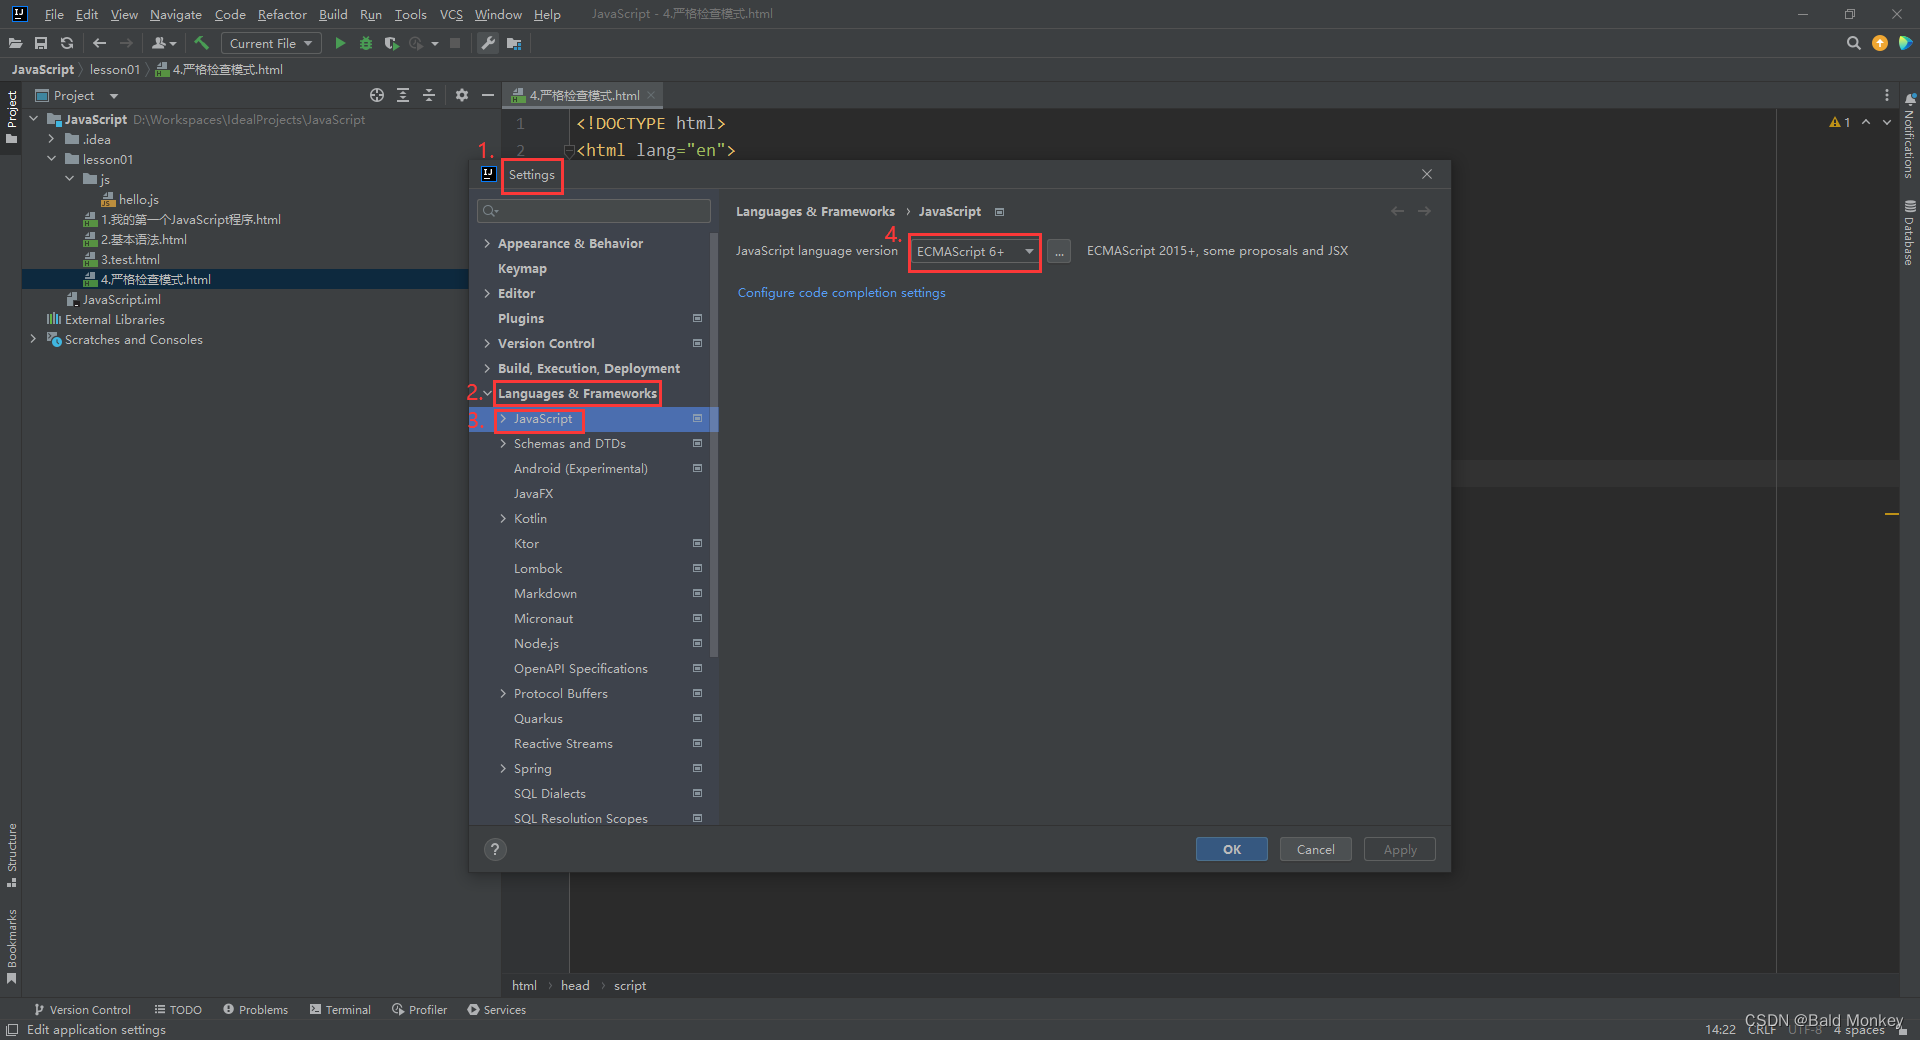Jump to next highlighted error arrow
1920x1040 pixels.
1887,122
